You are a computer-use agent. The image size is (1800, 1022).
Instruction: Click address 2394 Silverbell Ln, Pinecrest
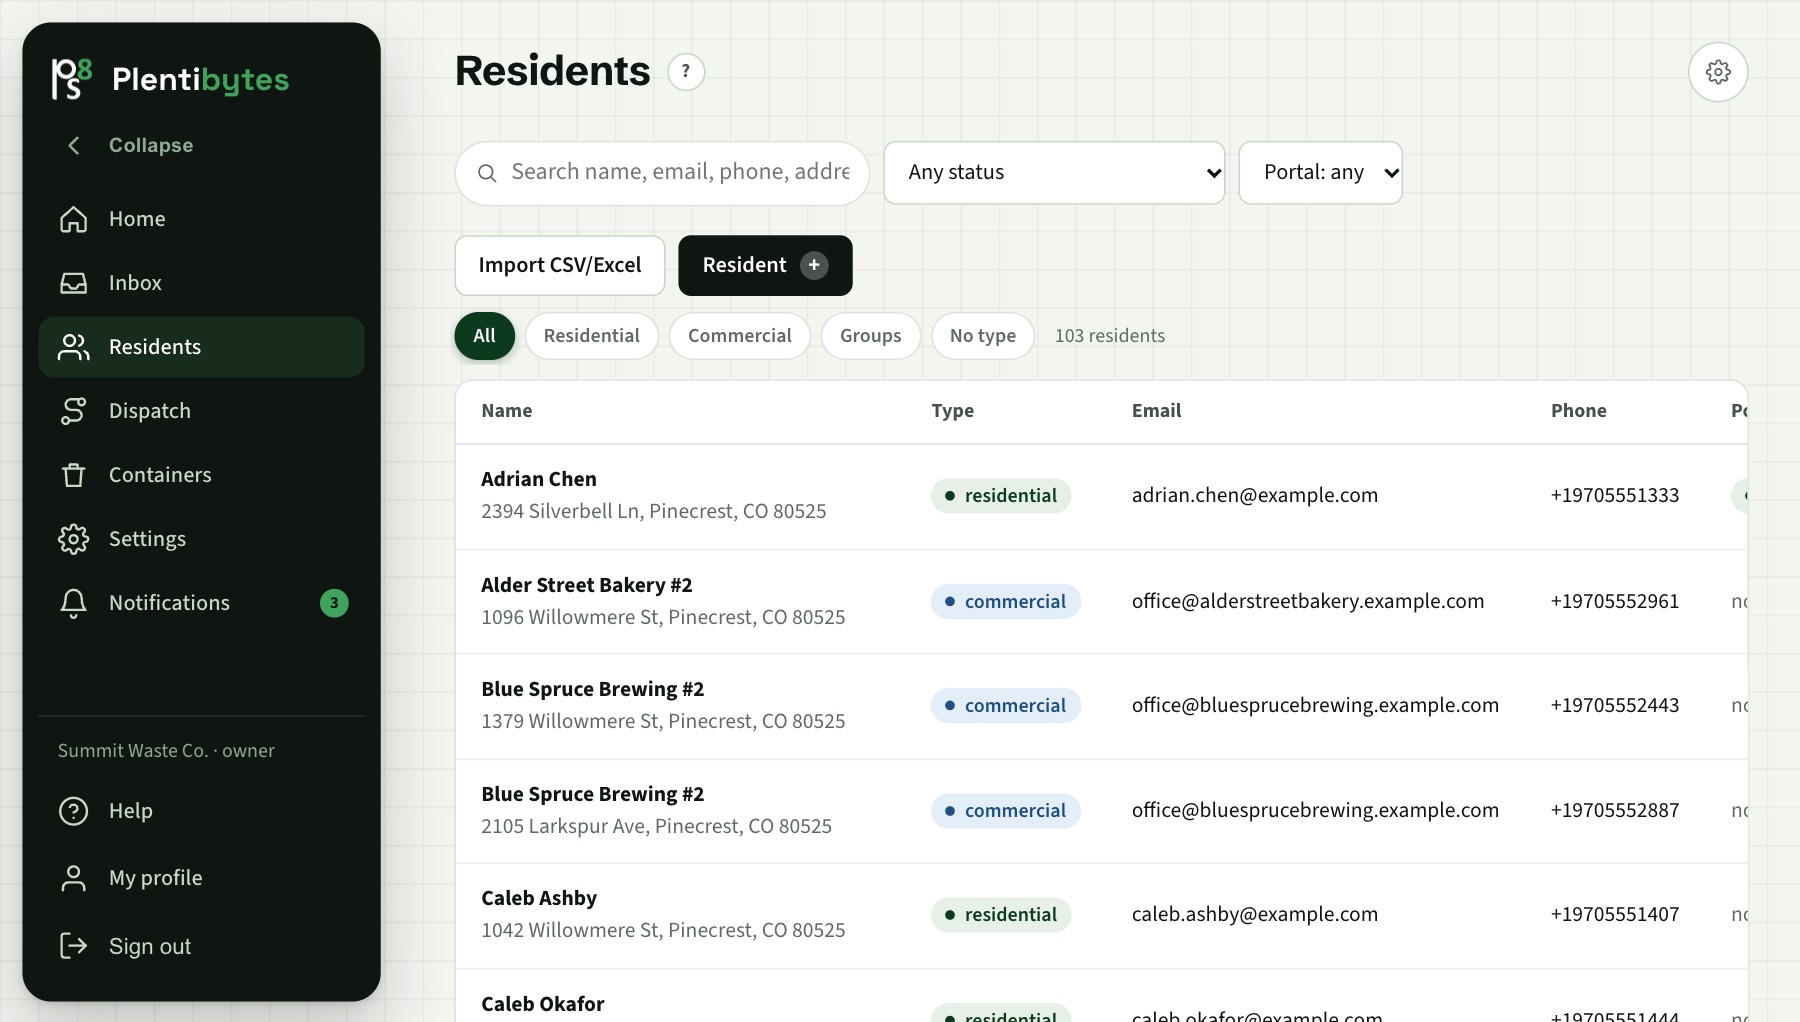654,512
